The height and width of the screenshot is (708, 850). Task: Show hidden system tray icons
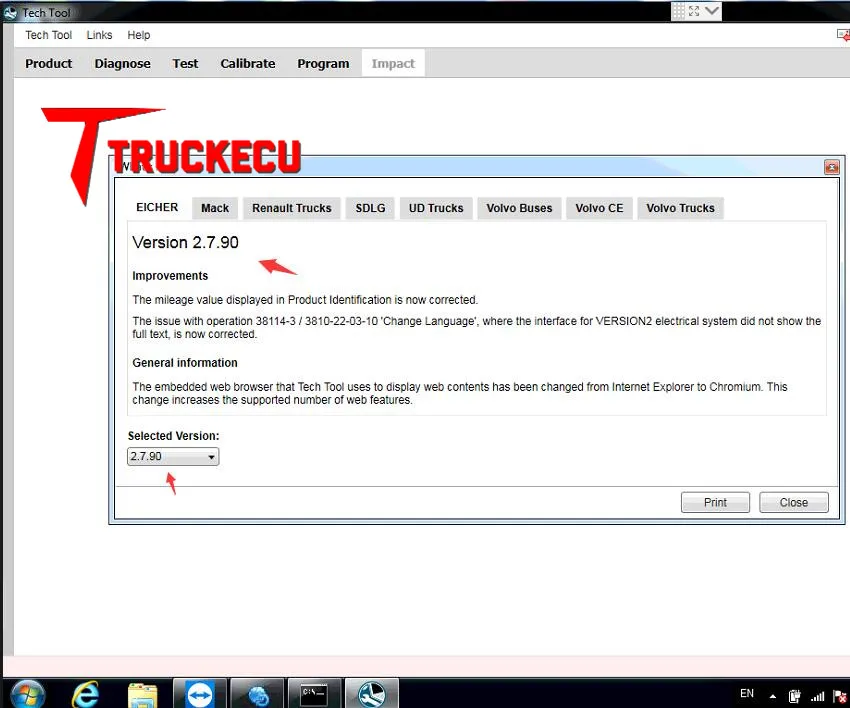[772, 696]
